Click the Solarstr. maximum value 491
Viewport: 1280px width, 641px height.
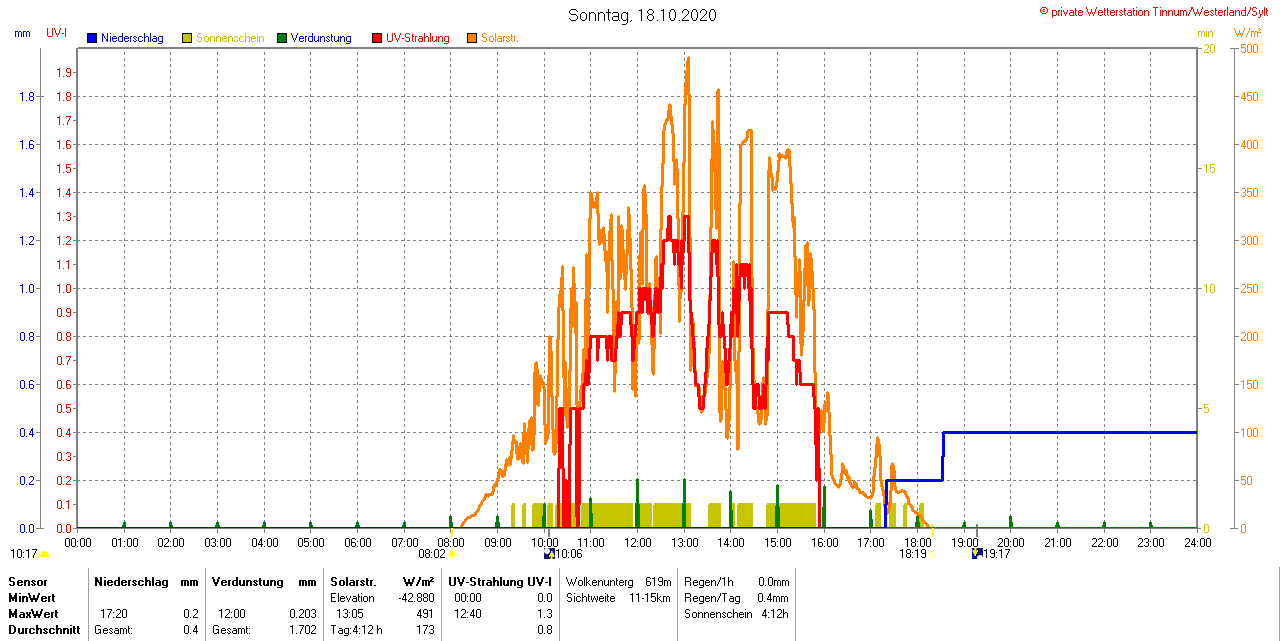424,614
